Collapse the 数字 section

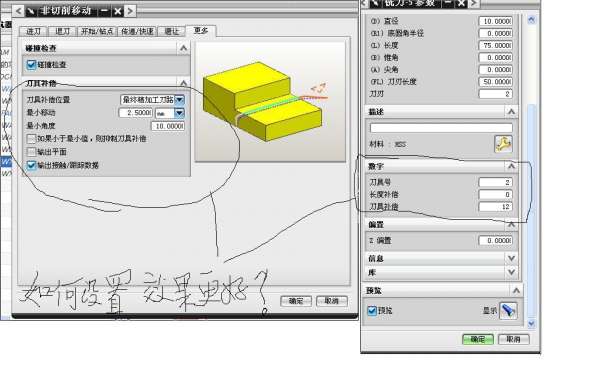[511, 166]
